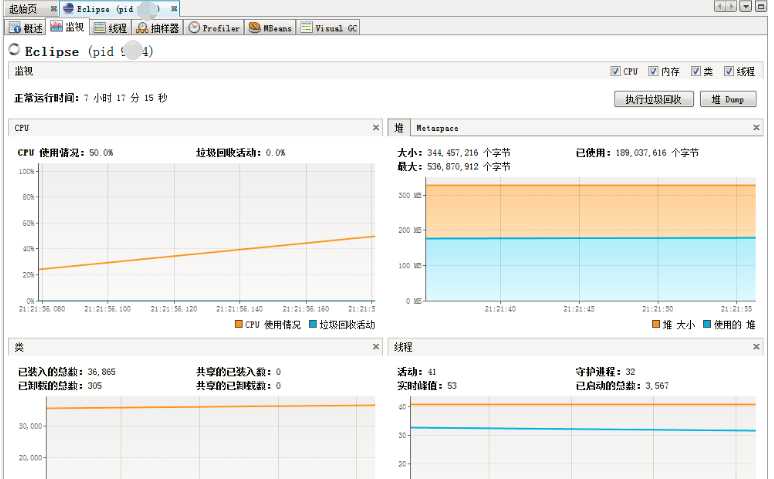
Task: Click the orange CPU 使用情况 legend swatch
Action: coord(238,324)
